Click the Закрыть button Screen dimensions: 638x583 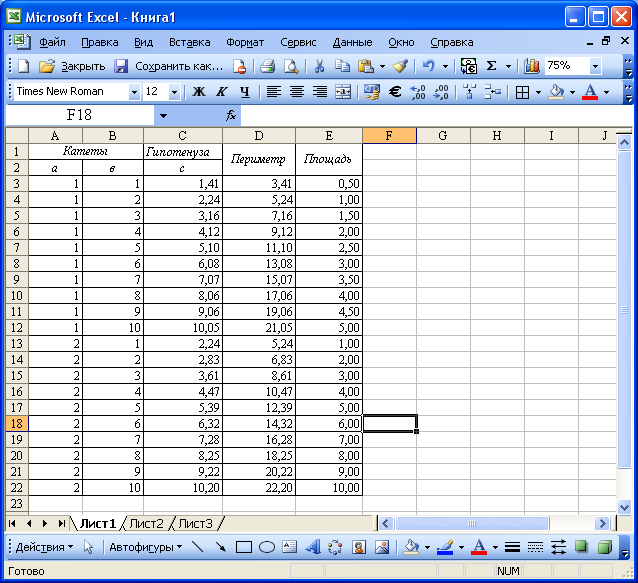83,66
